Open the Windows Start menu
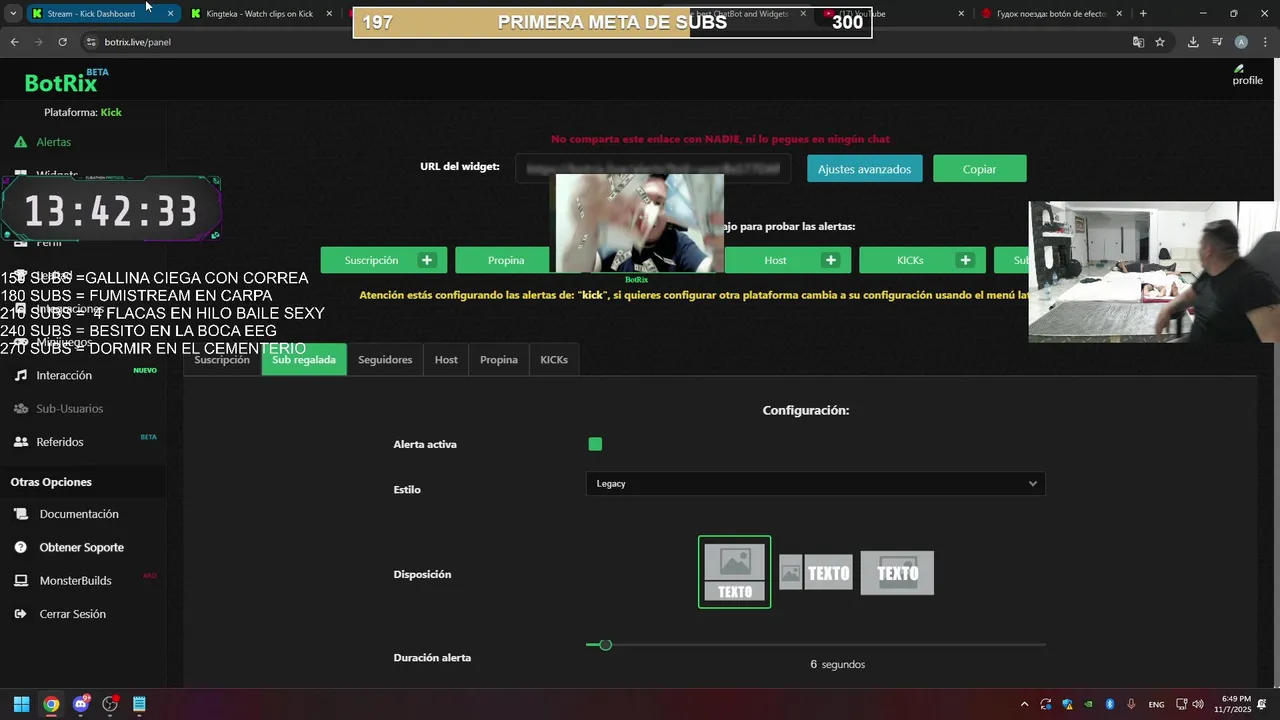This screenshot has height=720, width=1280. [21, 704]
